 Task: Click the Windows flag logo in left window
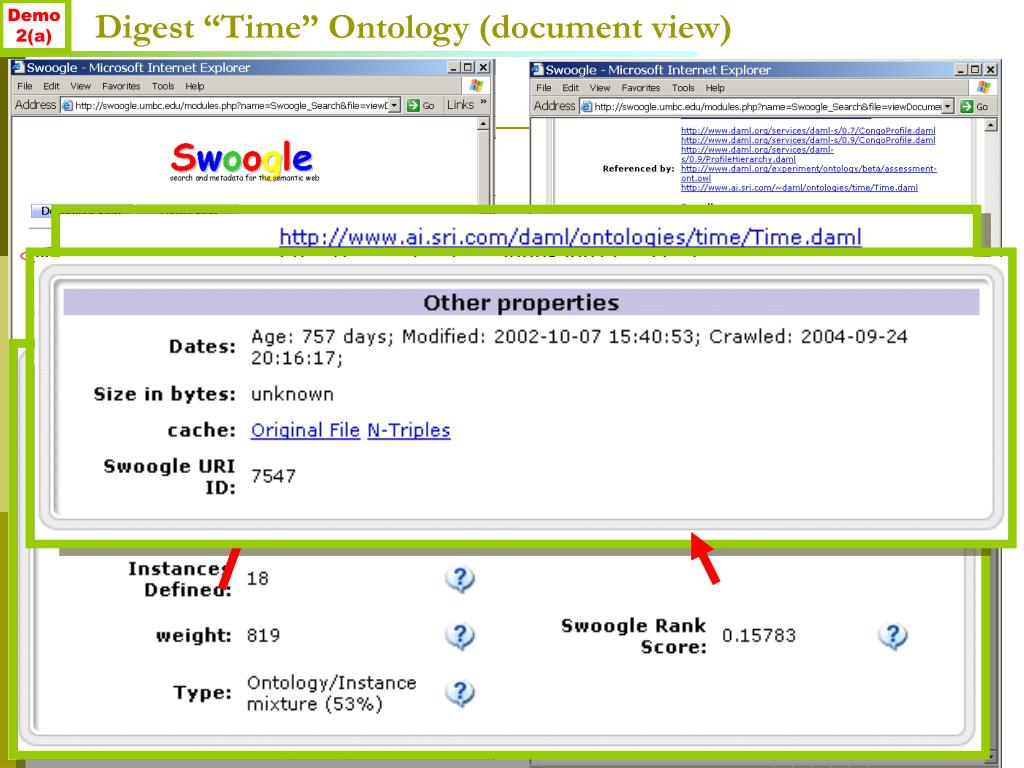[476, 86]
